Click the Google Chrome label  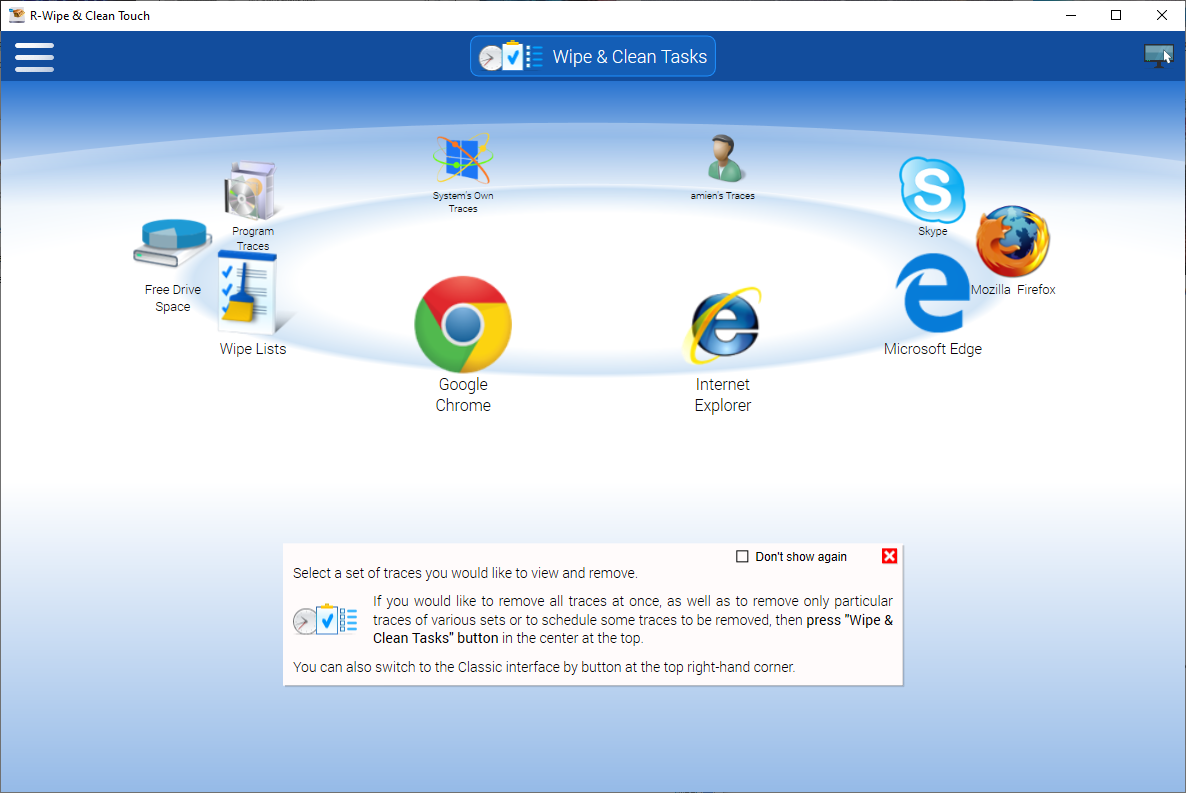pos(463,395)
